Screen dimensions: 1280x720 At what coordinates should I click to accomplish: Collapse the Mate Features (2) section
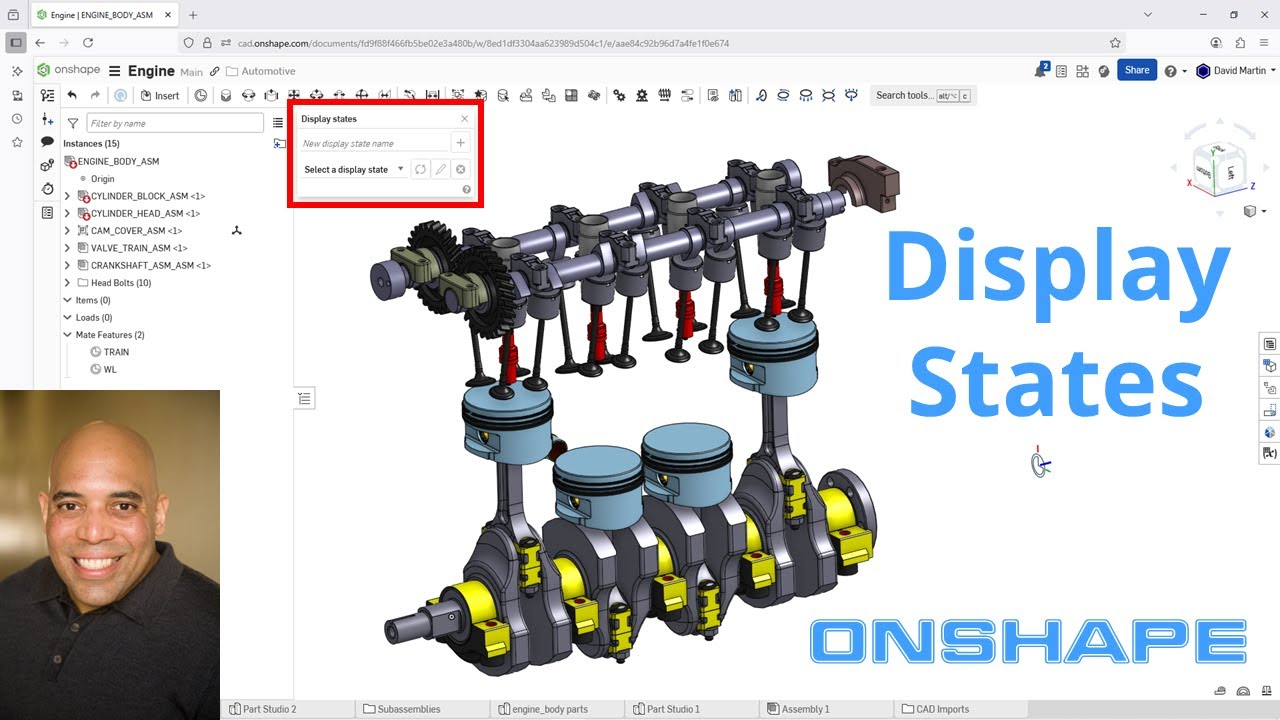[67, 335]
